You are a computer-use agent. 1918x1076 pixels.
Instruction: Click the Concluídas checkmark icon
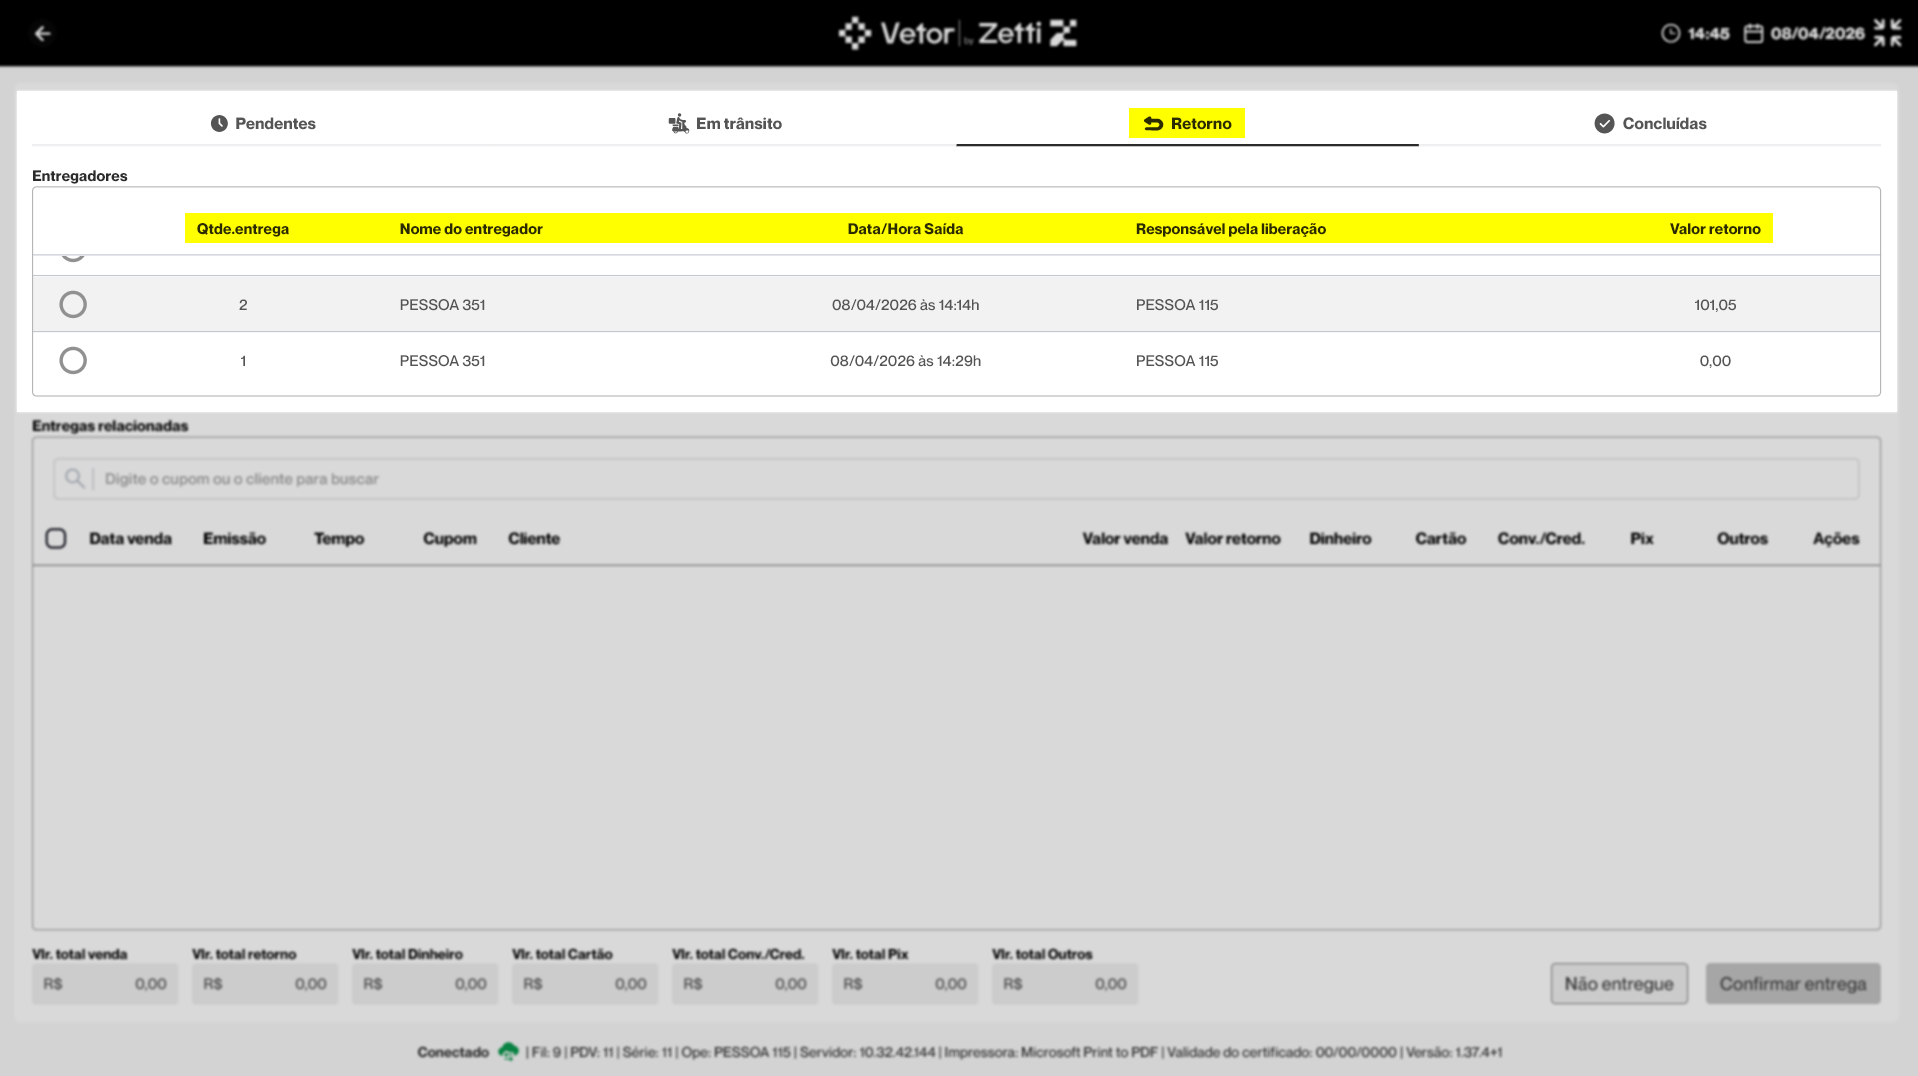[1604, 123]
